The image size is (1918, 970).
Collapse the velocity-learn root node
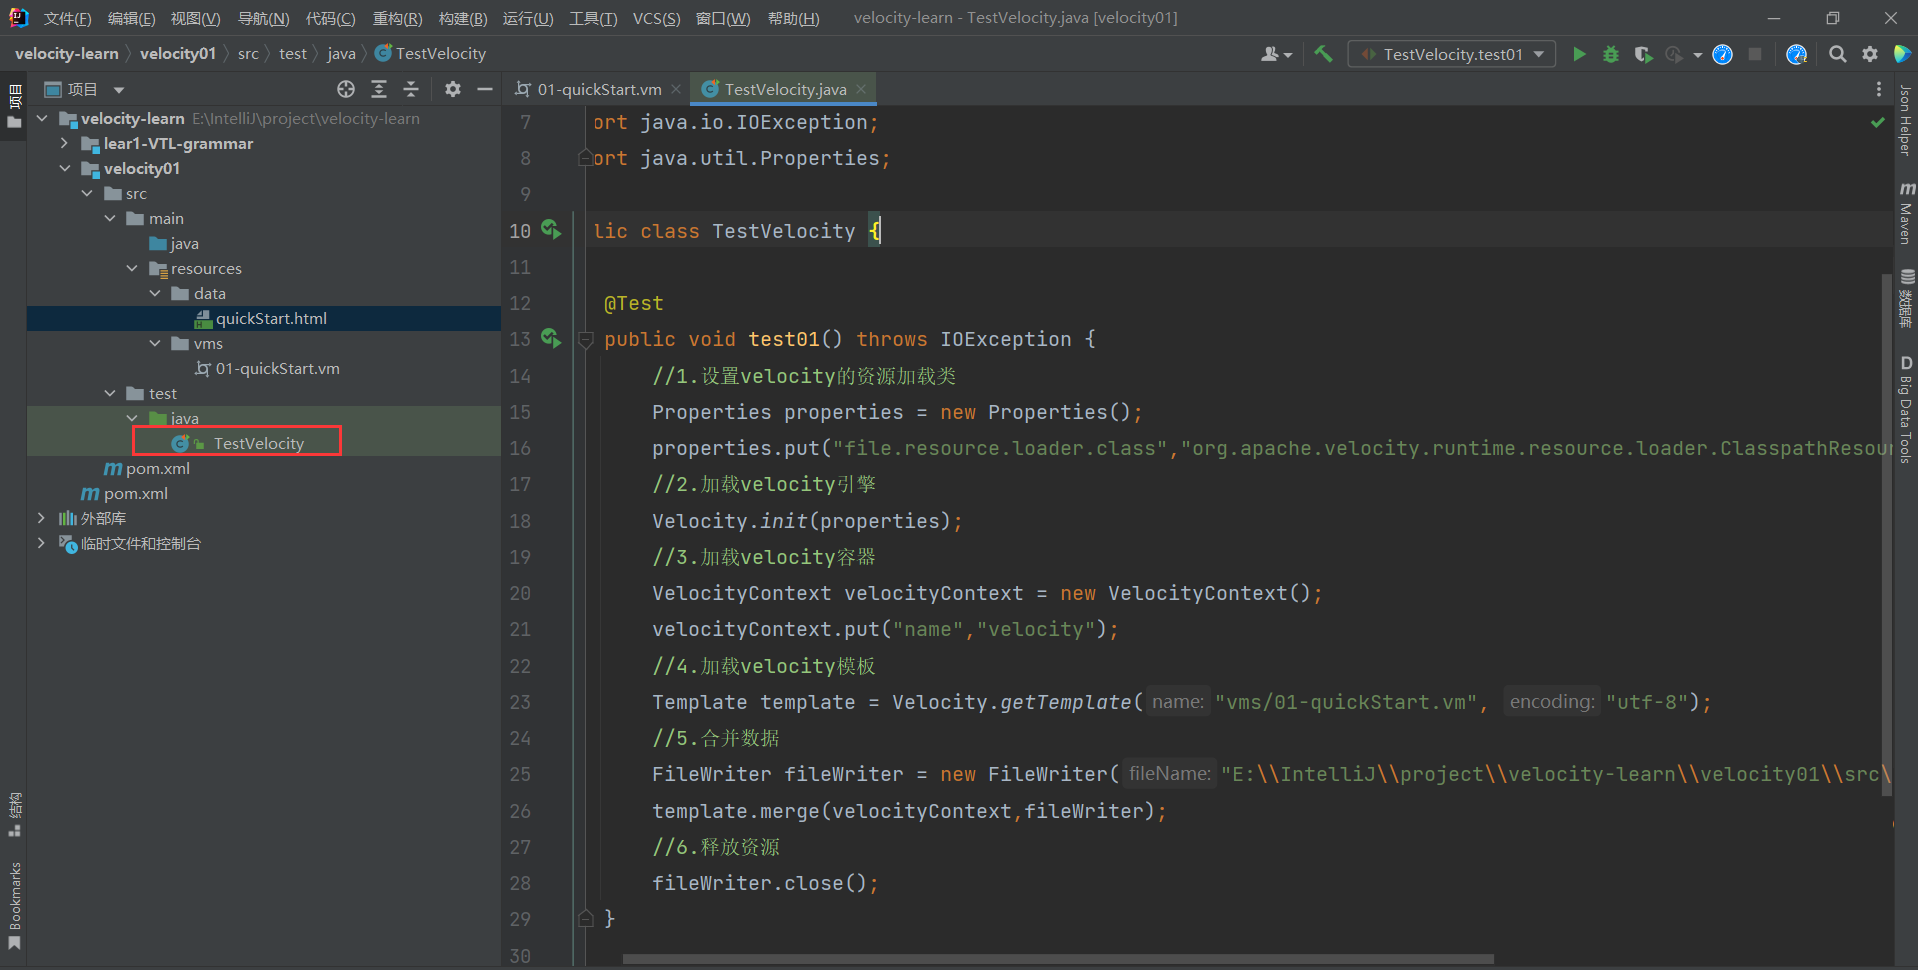(x=42, y=118)
